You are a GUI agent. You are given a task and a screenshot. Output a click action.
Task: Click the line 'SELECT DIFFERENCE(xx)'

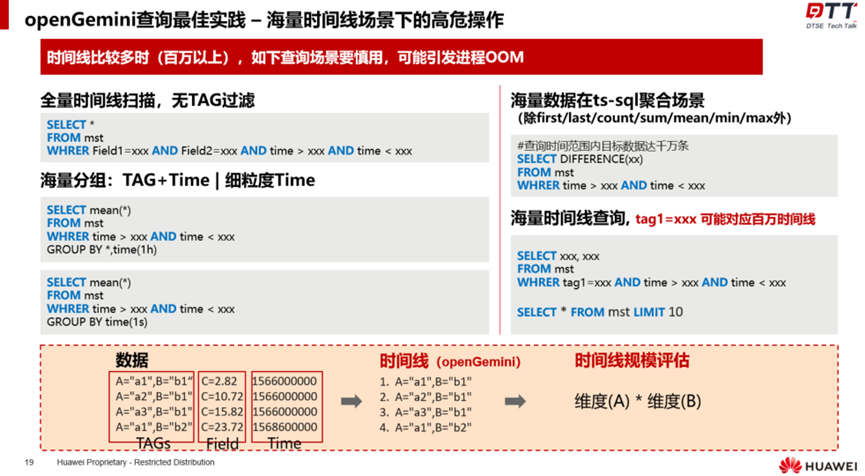580,159
